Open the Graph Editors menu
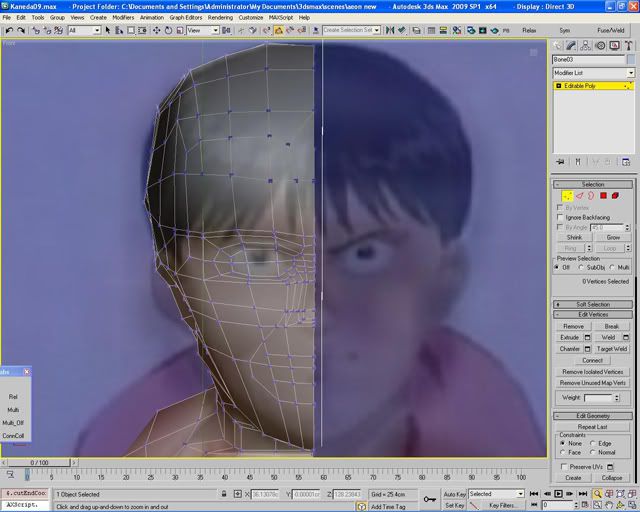 click(184, 17)
